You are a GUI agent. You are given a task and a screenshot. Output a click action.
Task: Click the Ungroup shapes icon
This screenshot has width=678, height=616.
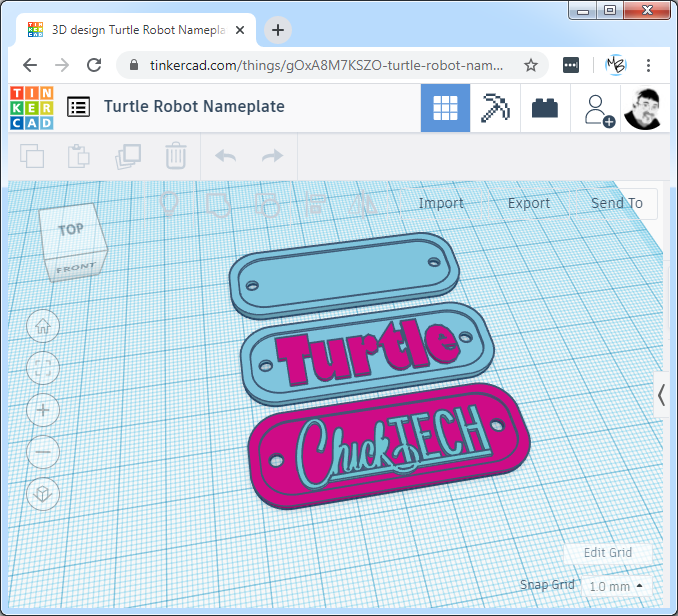click(268, 204)
